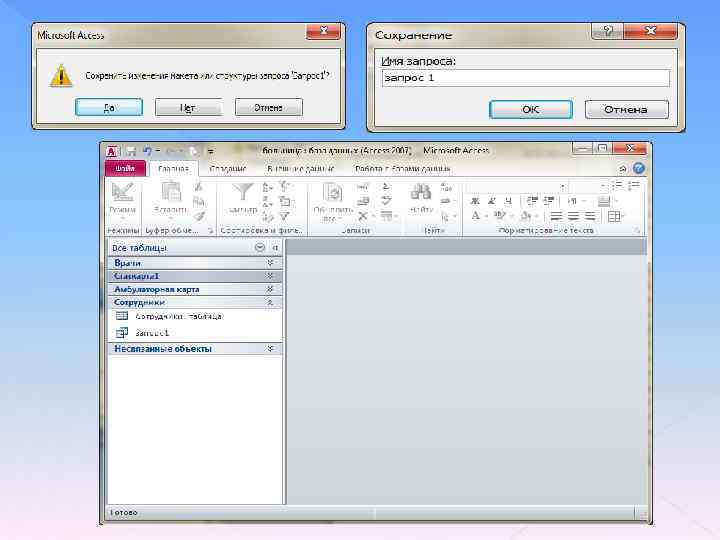Click the align right icon
Screen dimensions: 720x540
590,216
